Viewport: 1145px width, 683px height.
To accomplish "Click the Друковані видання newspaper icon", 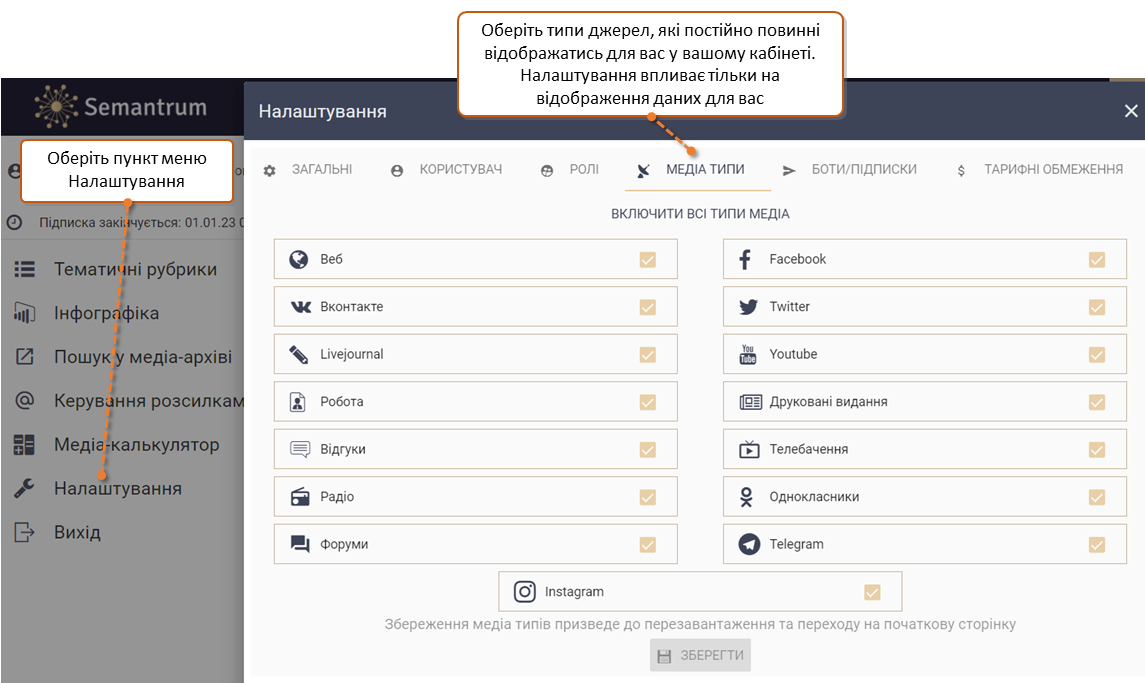I will (x=751, y=402).
